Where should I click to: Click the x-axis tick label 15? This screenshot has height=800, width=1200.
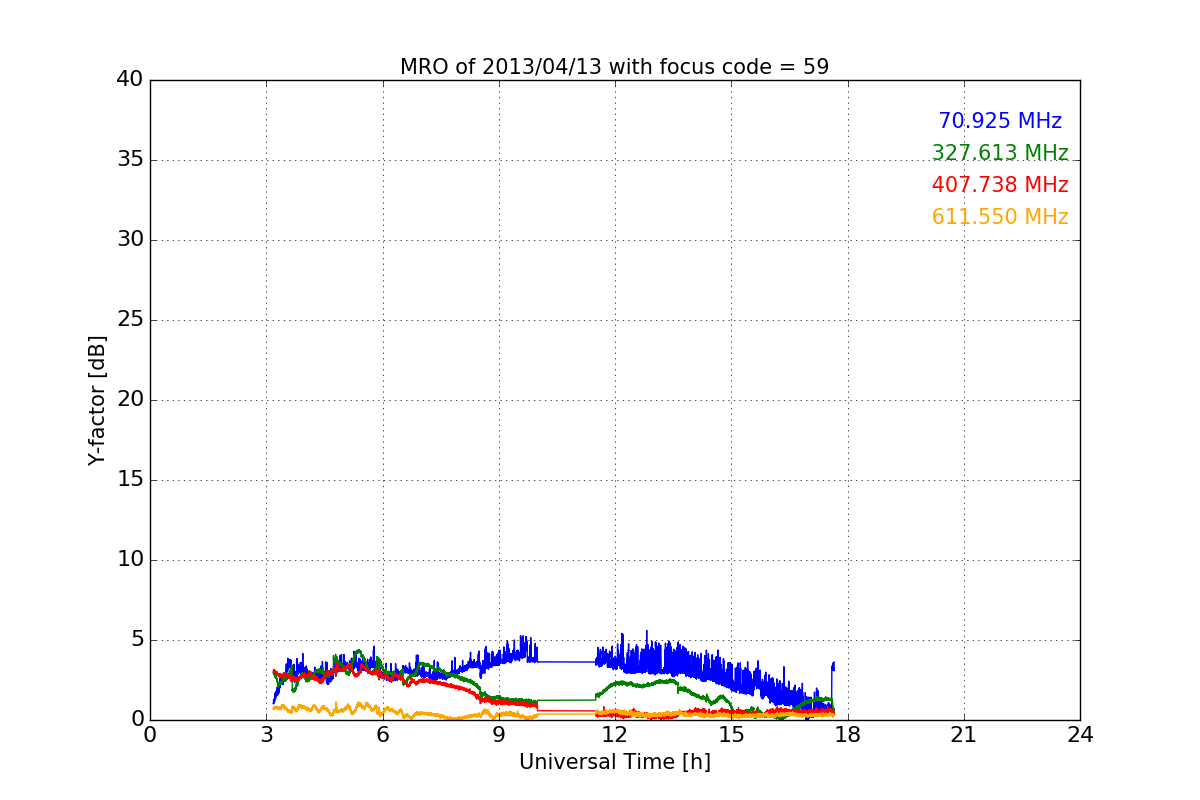731,735
